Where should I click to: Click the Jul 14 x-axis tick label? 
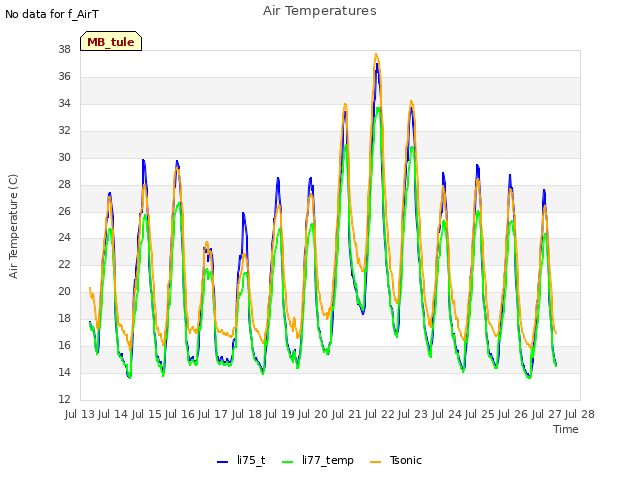click(113, 414)
